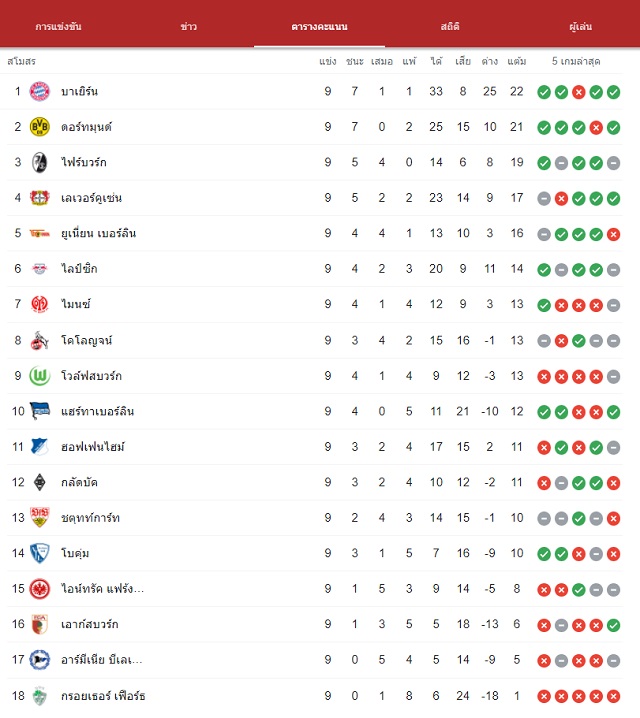
Task: Select the Wolfsburg green W logo
Action: (40, 376)
